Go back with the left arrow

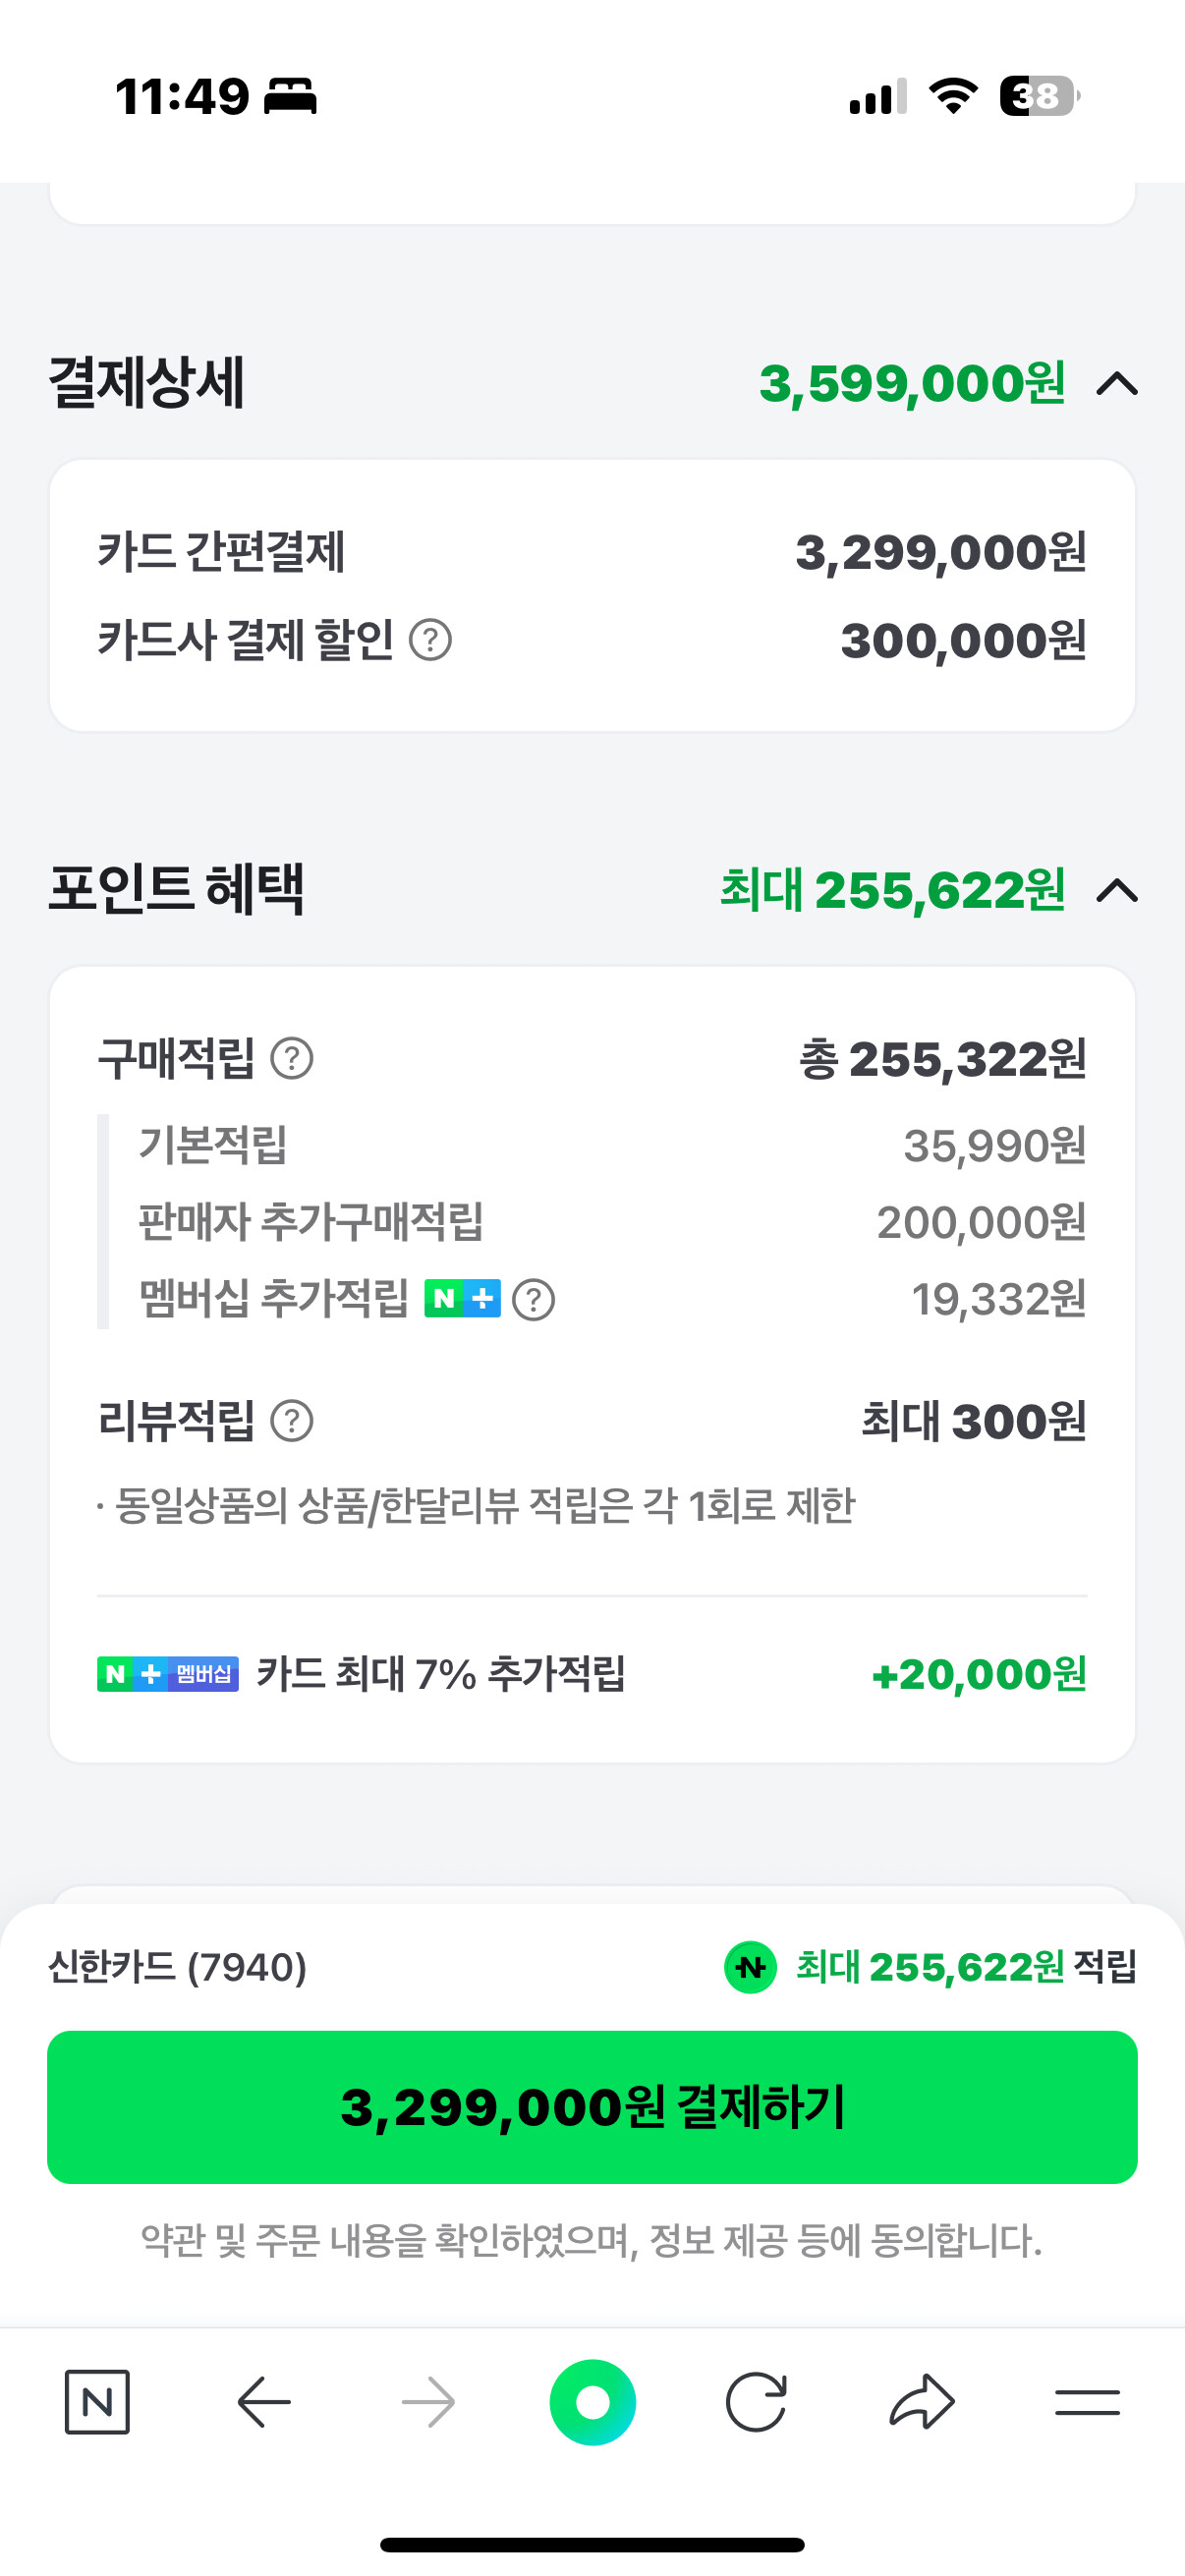[264, 2401]
